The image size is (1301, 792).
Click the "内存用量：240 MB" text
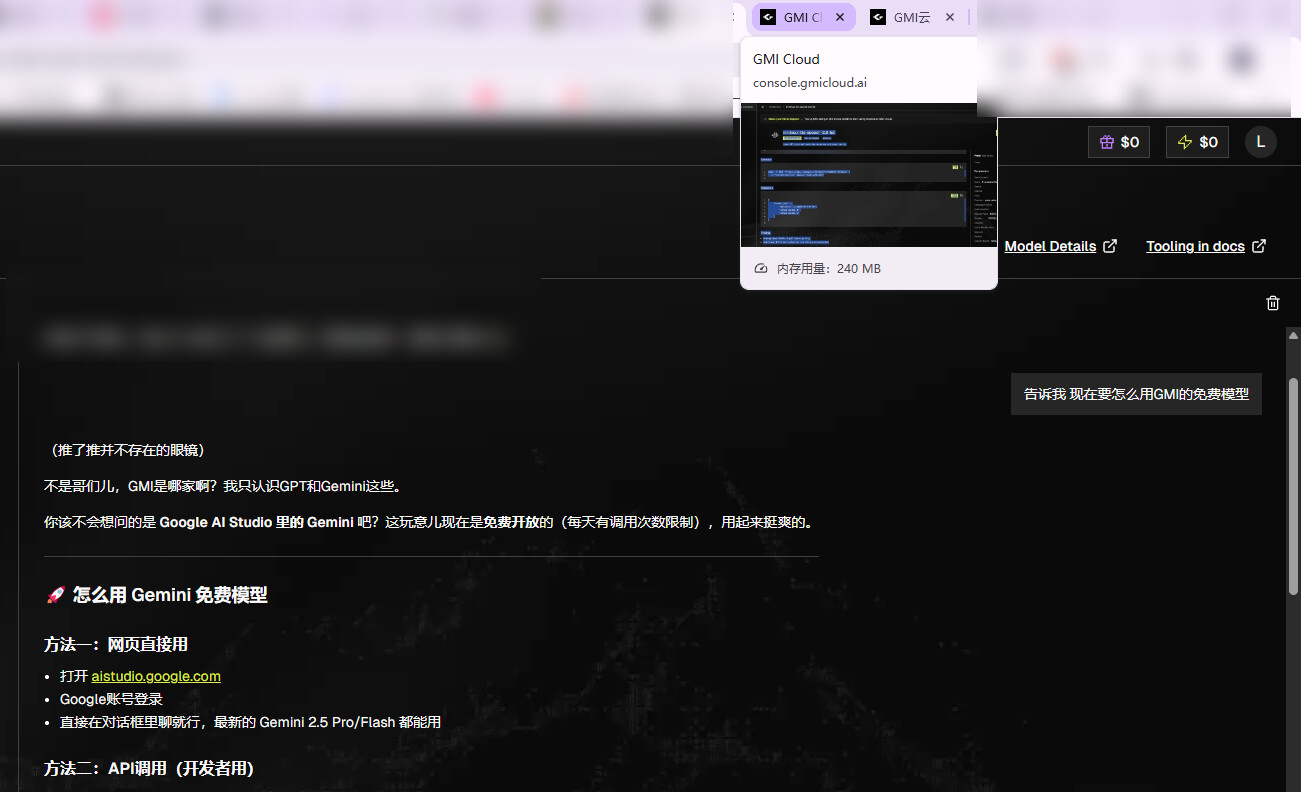pyautogui.click(x=829, y=269)
